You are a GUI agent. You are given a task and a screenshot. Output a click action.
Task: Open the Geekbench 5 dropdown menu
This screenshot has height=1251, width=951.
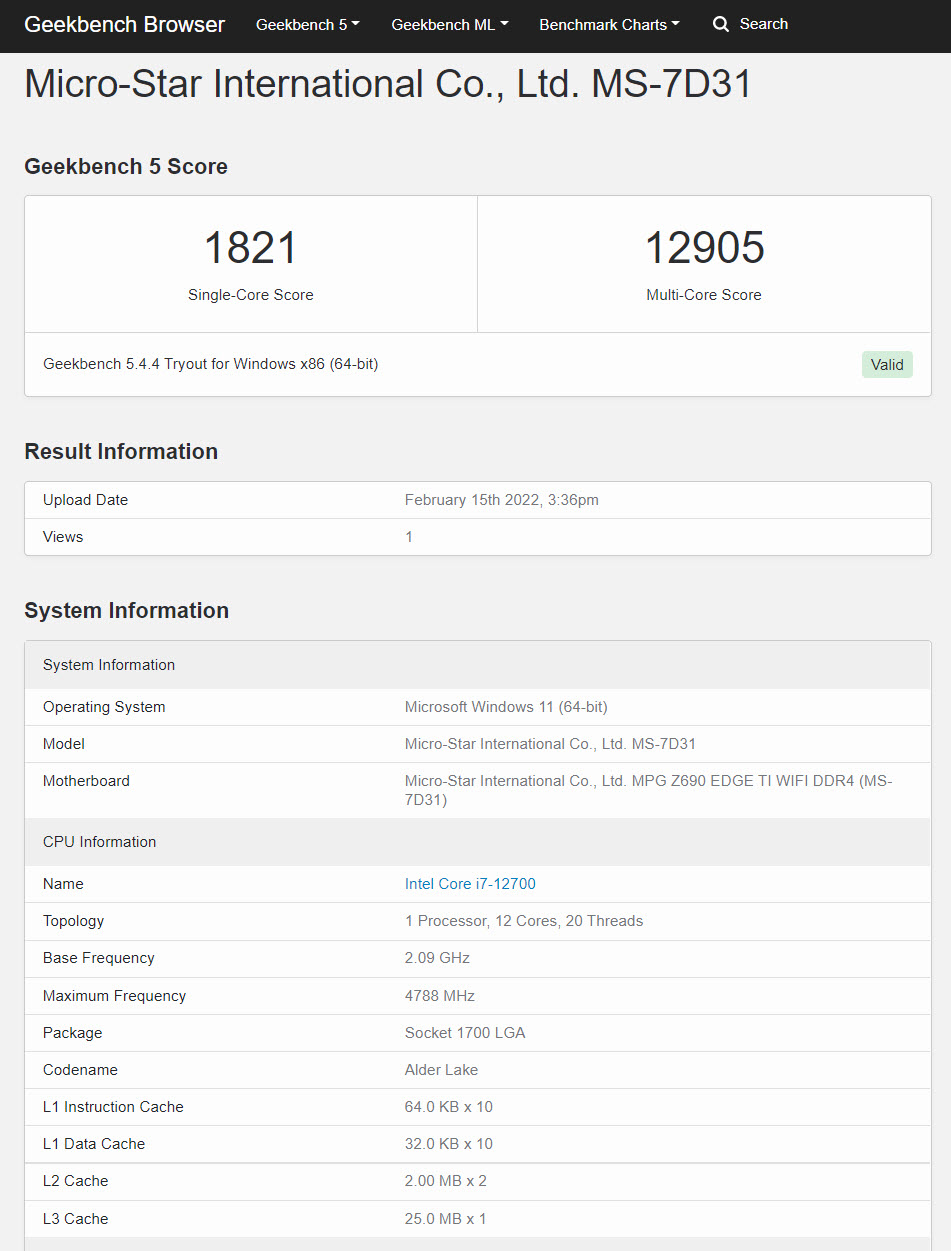click(x=307, y=25)
